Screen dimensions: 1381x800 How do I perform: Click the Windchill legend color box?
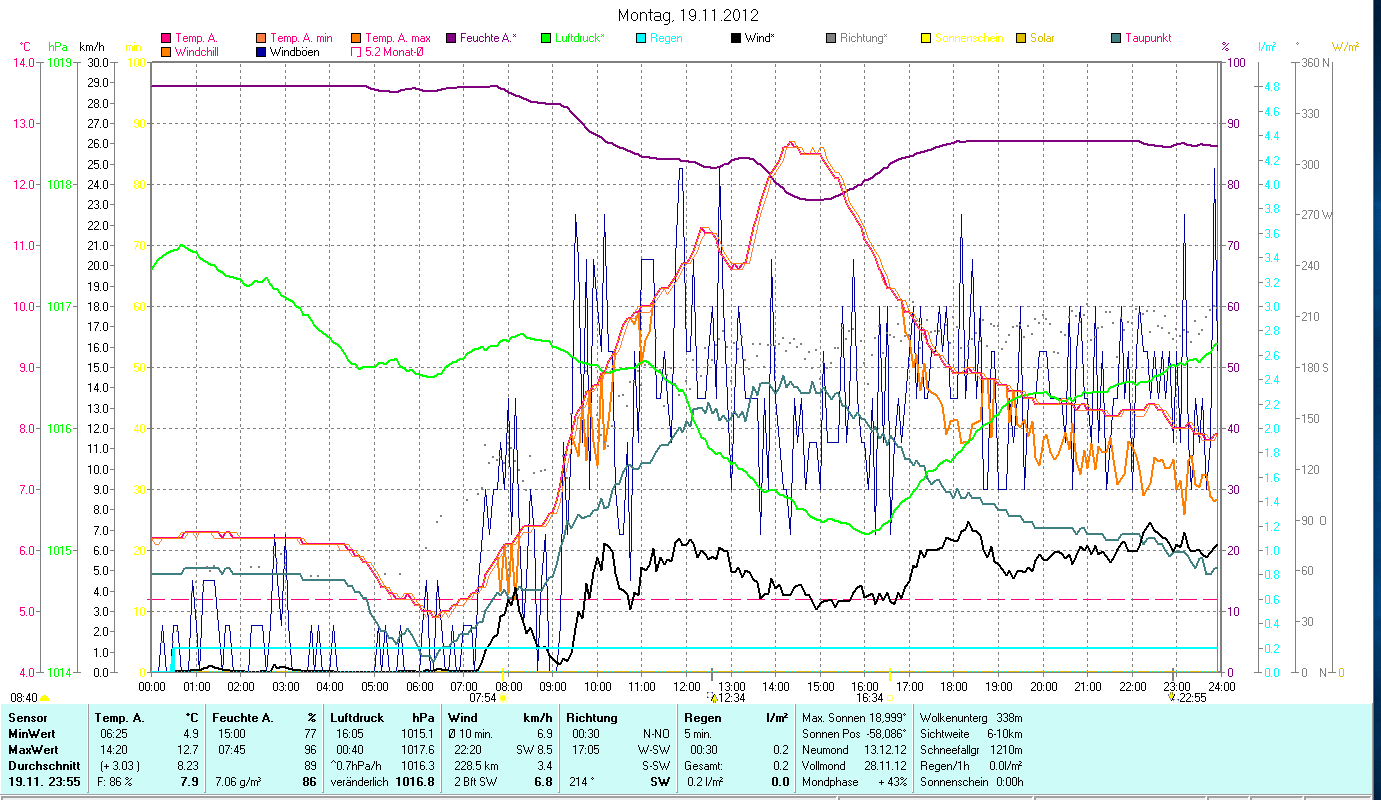[x=166, y=52]
